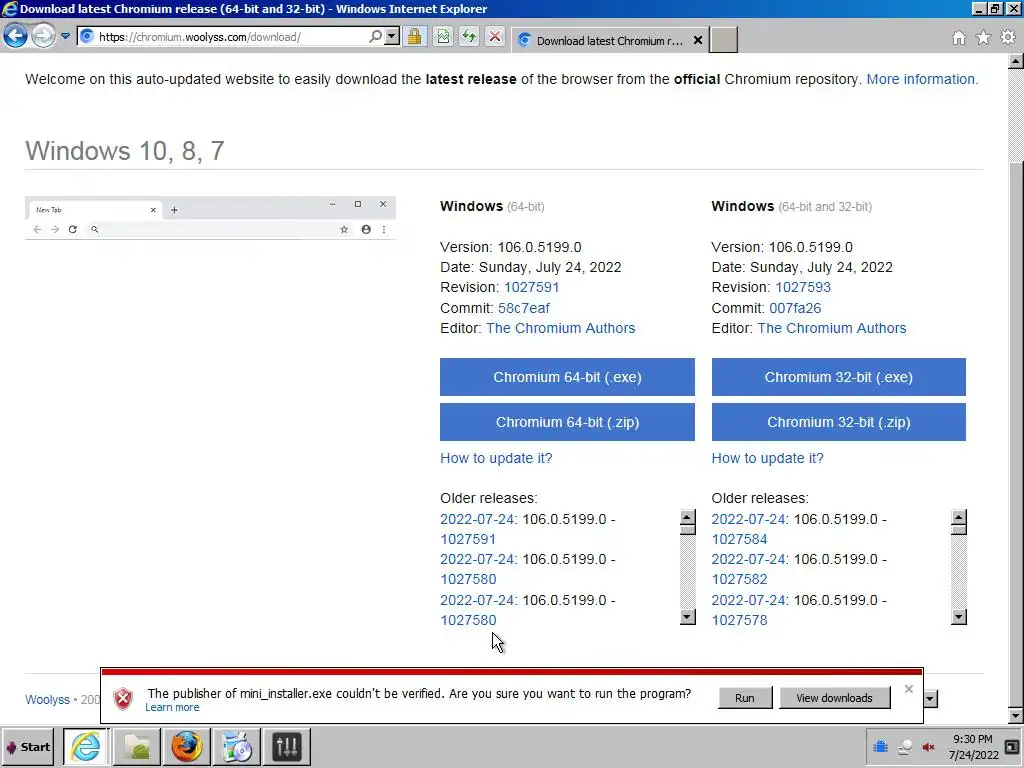
Task: Open the disc installer taskbar icon
Action: [x=236, y=746]
